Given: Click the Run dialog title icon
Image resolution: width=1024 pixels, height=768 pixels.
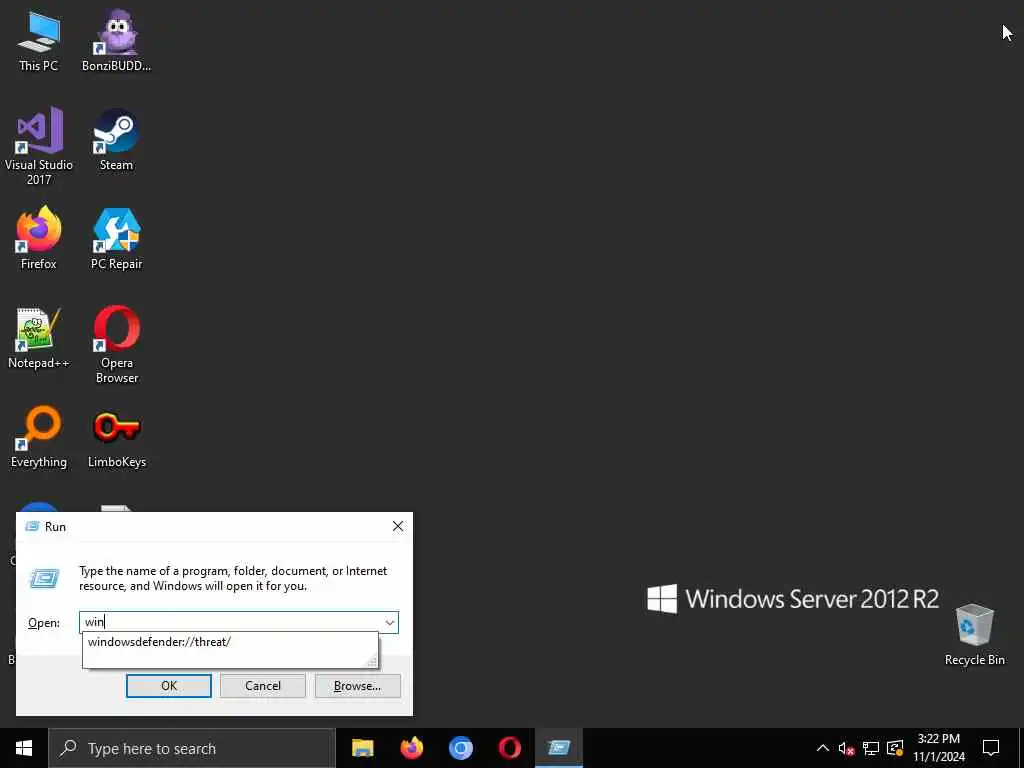Looking at the screenshot, I should click(32, 526).
